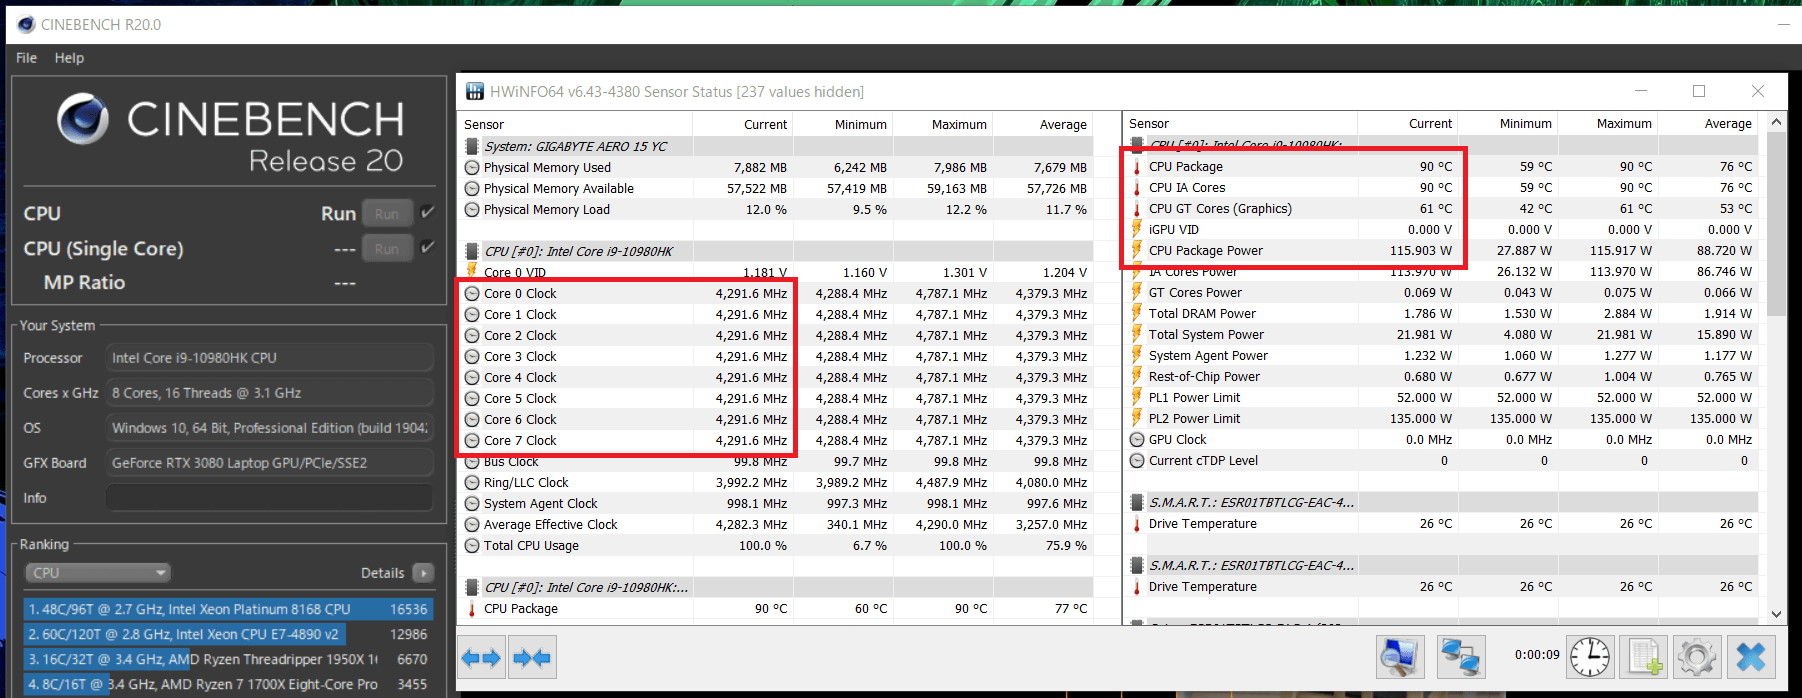Select the Bus Clock row
1802x698 pixels.
pos(776,462)
